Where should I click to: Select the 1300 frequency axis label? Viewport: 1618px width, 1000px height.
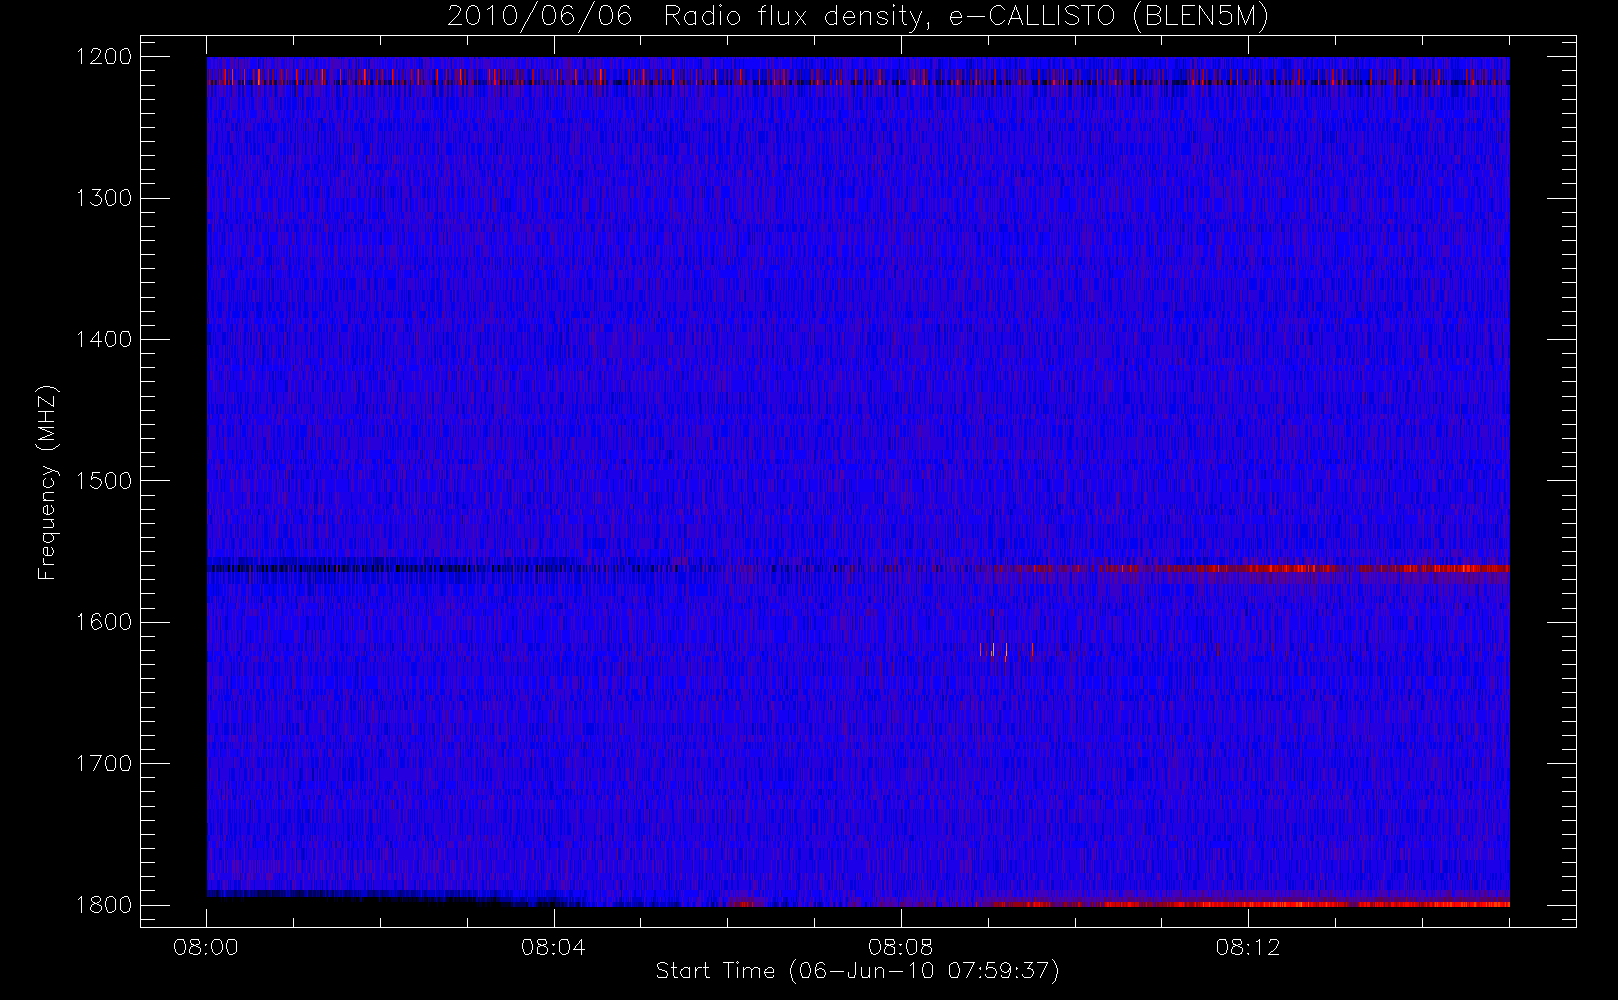[104, 198]
